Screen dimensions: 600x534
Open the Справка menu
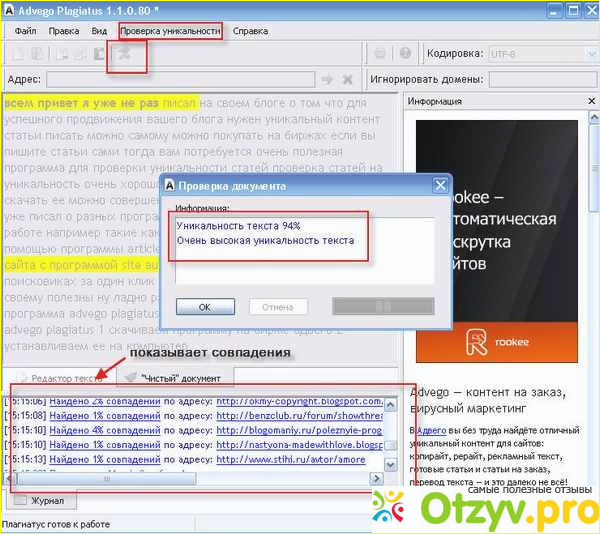point(250,31)
